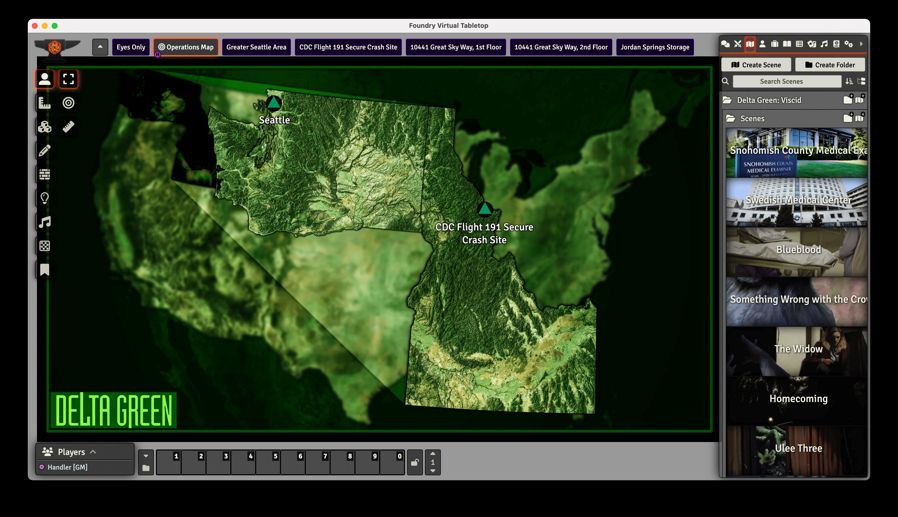Switch to the Combat Encounters sidebar tab
This screenshot has height=517, width=898.
pos(738,44)
